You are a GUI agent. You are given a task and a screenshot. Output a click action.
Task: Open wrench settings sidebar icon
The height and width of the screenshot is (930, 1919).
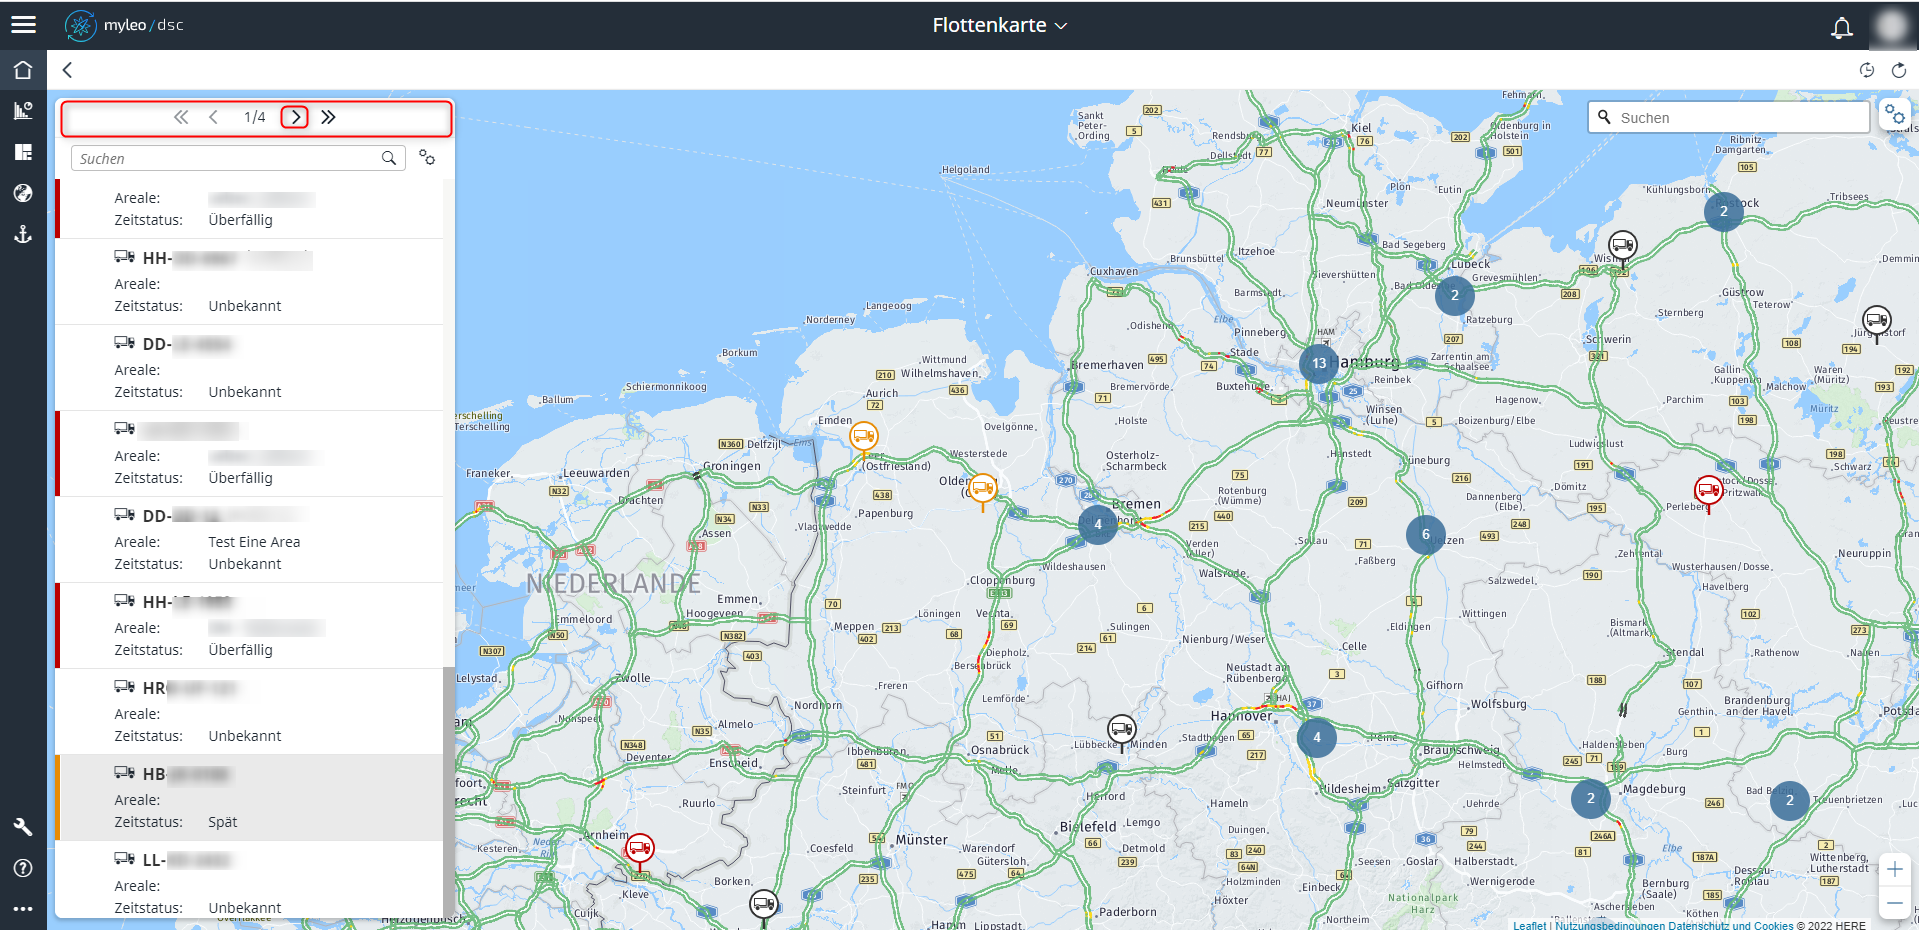23,827
